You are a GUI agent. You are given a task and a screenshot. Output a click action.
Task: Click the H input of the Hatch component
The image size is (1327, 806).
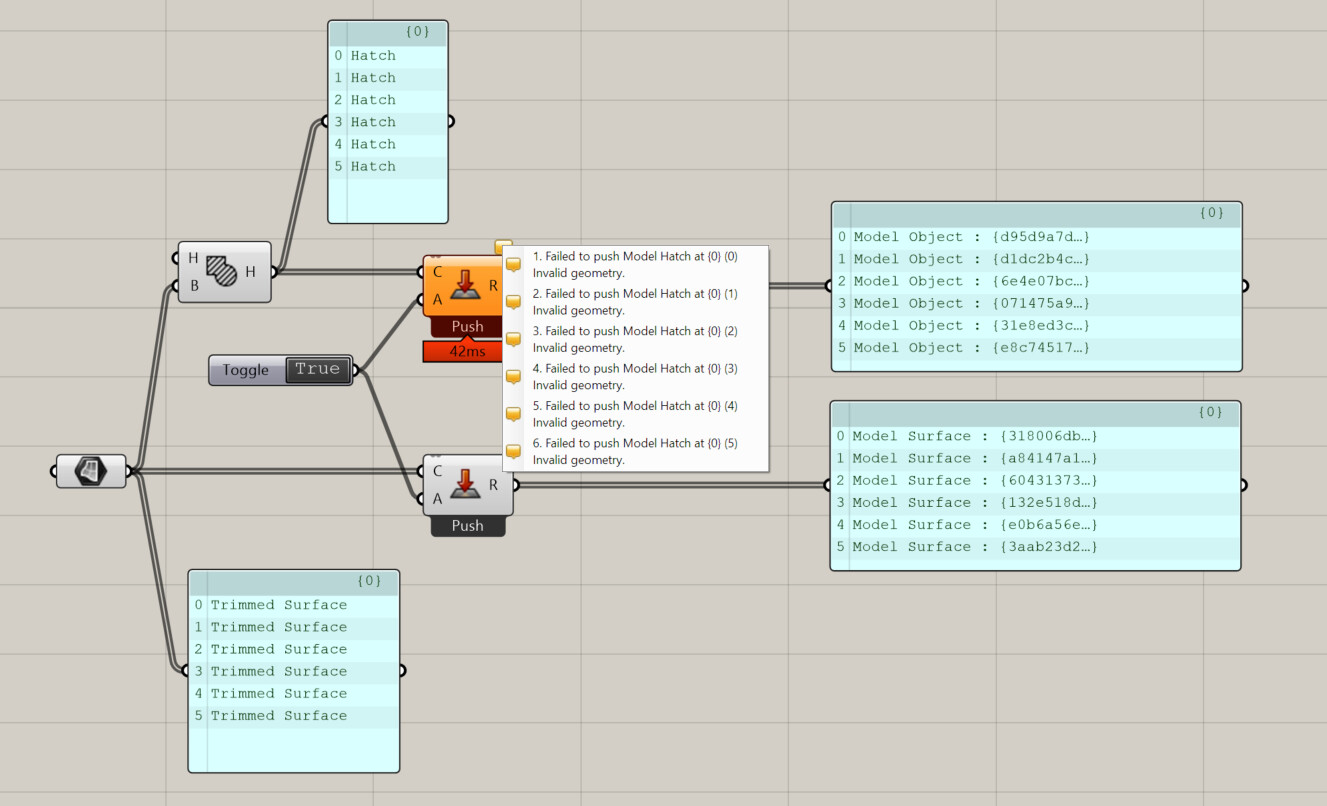click(x=193, y=259)
